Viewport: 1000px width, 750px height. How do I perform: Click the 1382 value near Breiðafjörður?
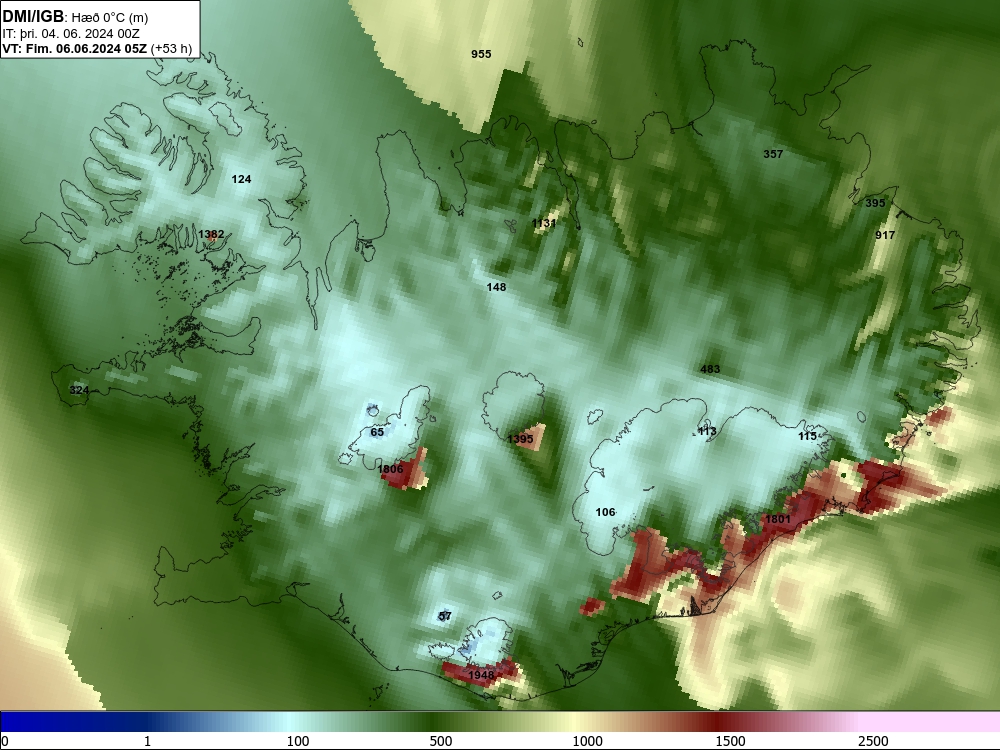(211, 234)
